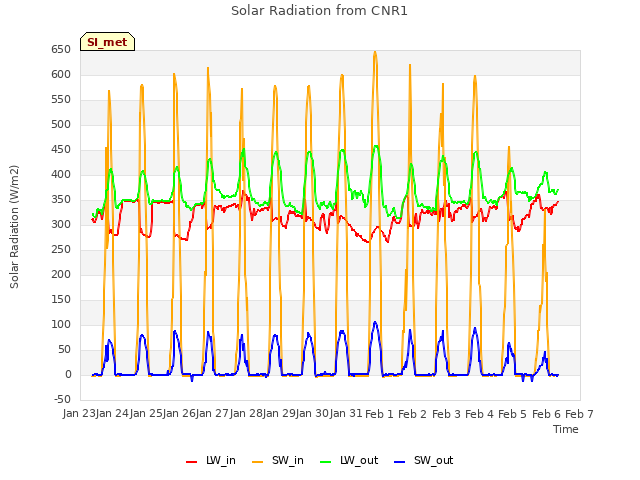
Task: Click the -50 y-axis tick label
Action: 62,399
